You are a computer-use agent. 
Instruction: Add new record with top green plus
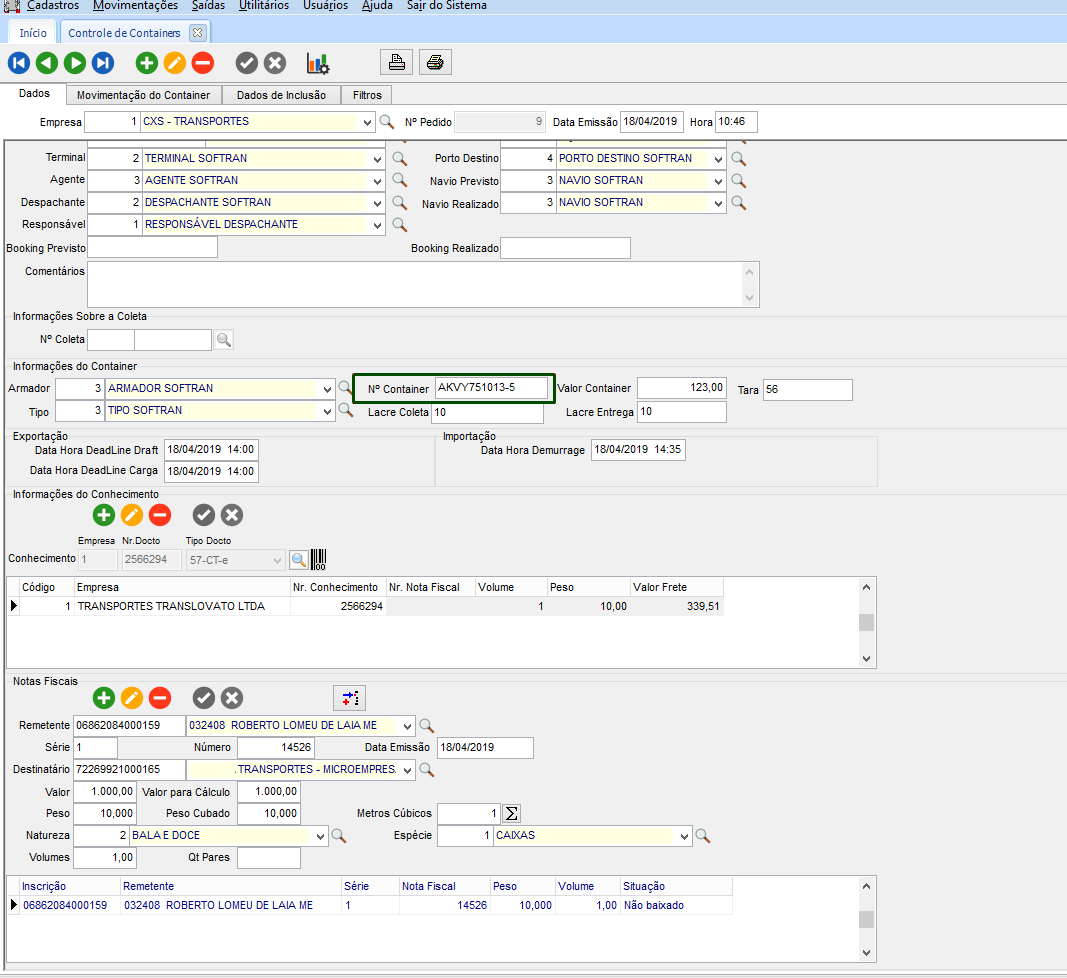click(x=147, y=63)
